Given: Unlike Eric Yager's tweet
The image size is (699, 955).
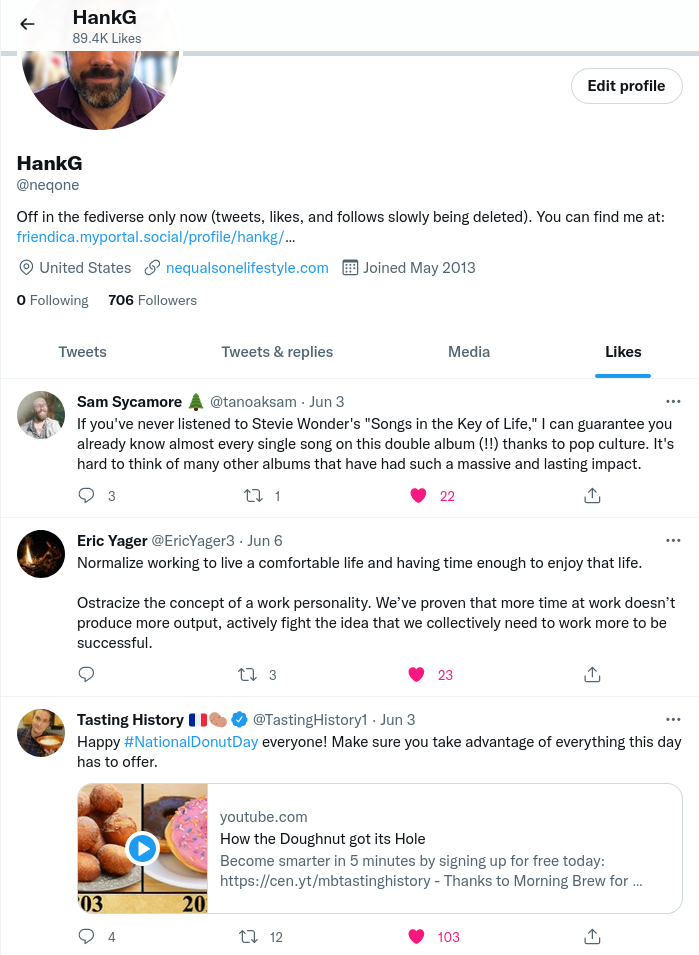Looking at the screenshot, I should (x=418, y=675).
